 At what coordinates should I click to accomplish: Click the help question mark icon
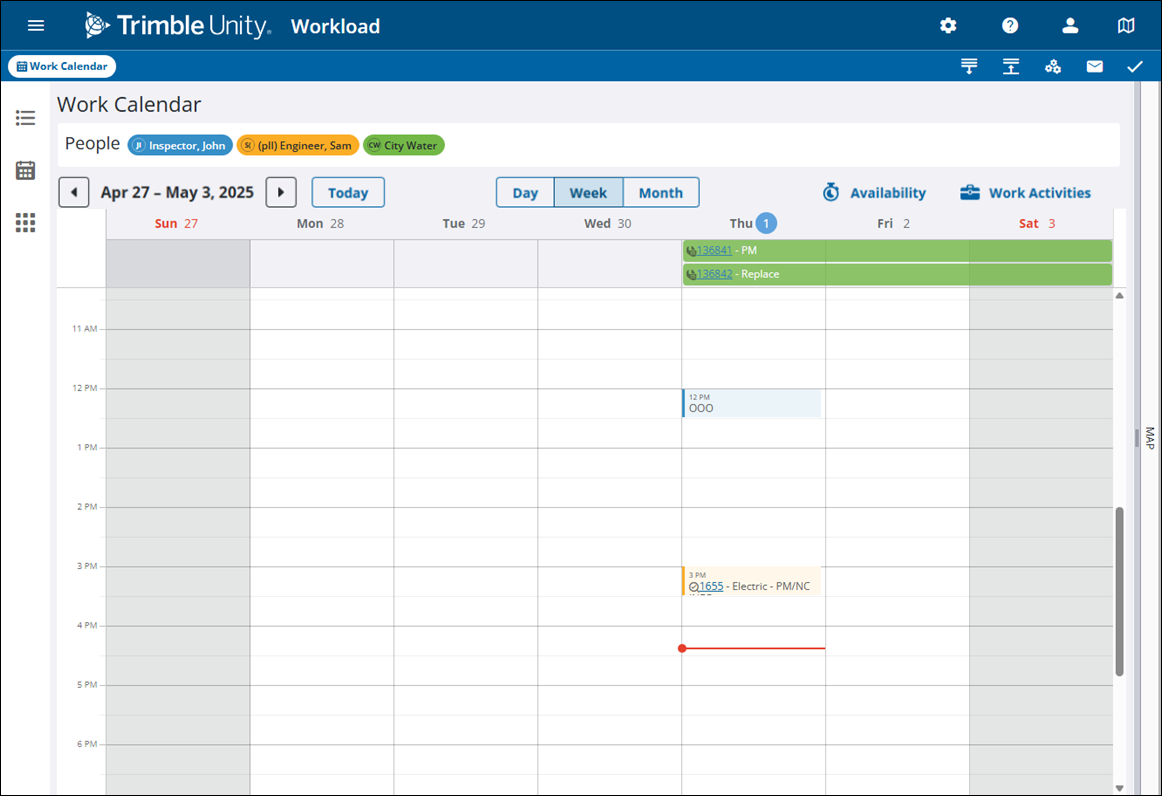point(1010,26)
